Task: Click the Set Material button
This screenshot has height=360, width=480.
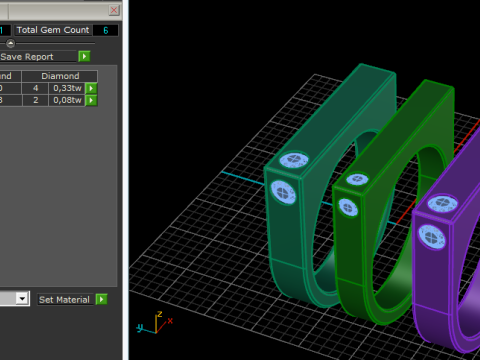Action: (65, 300)
